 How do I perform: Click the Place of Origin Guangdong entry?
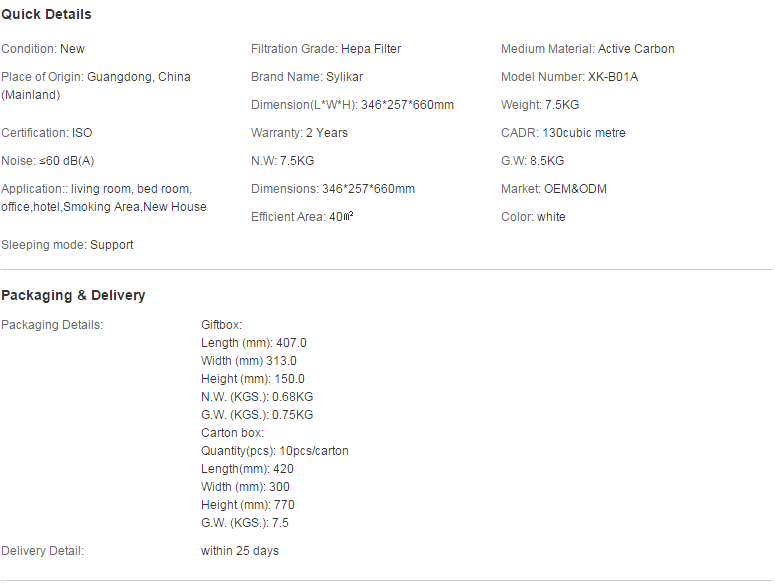96,86
